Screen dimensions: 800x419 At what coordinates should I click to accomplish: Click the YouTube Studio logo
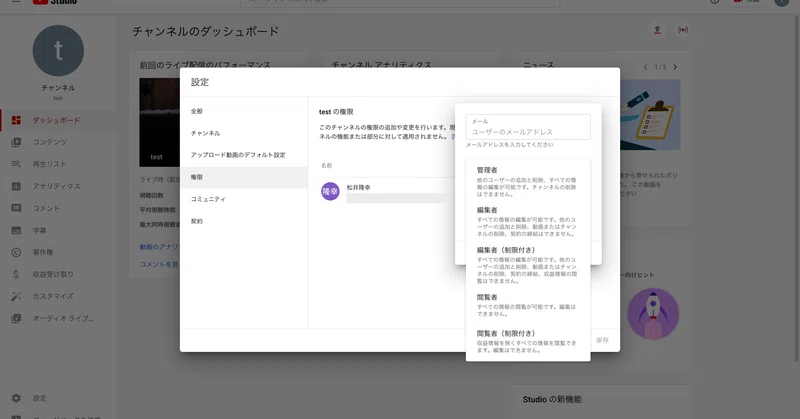55,2
